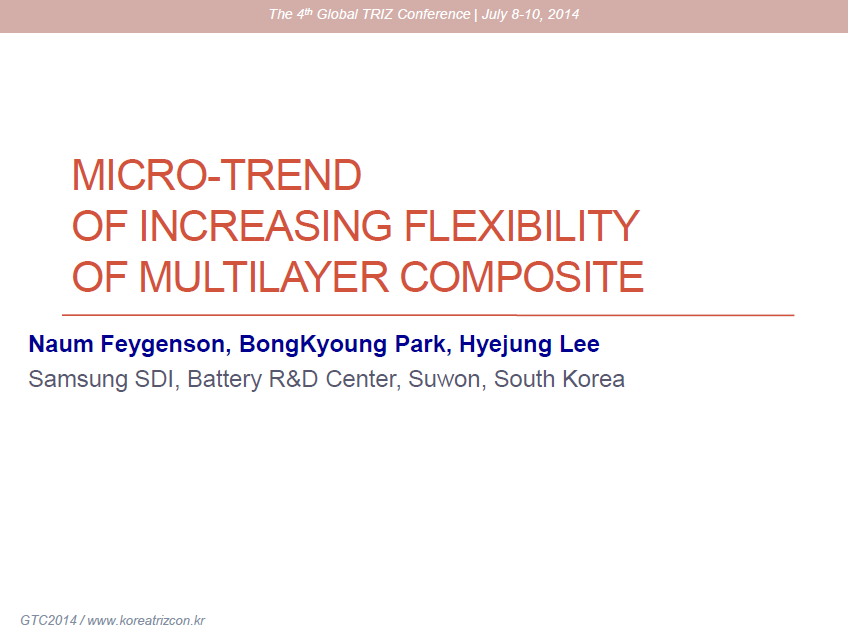This screenshot has height=635, width=848.
Task: Click the Battery R&D Center text
Action: (x=295, y=380)
